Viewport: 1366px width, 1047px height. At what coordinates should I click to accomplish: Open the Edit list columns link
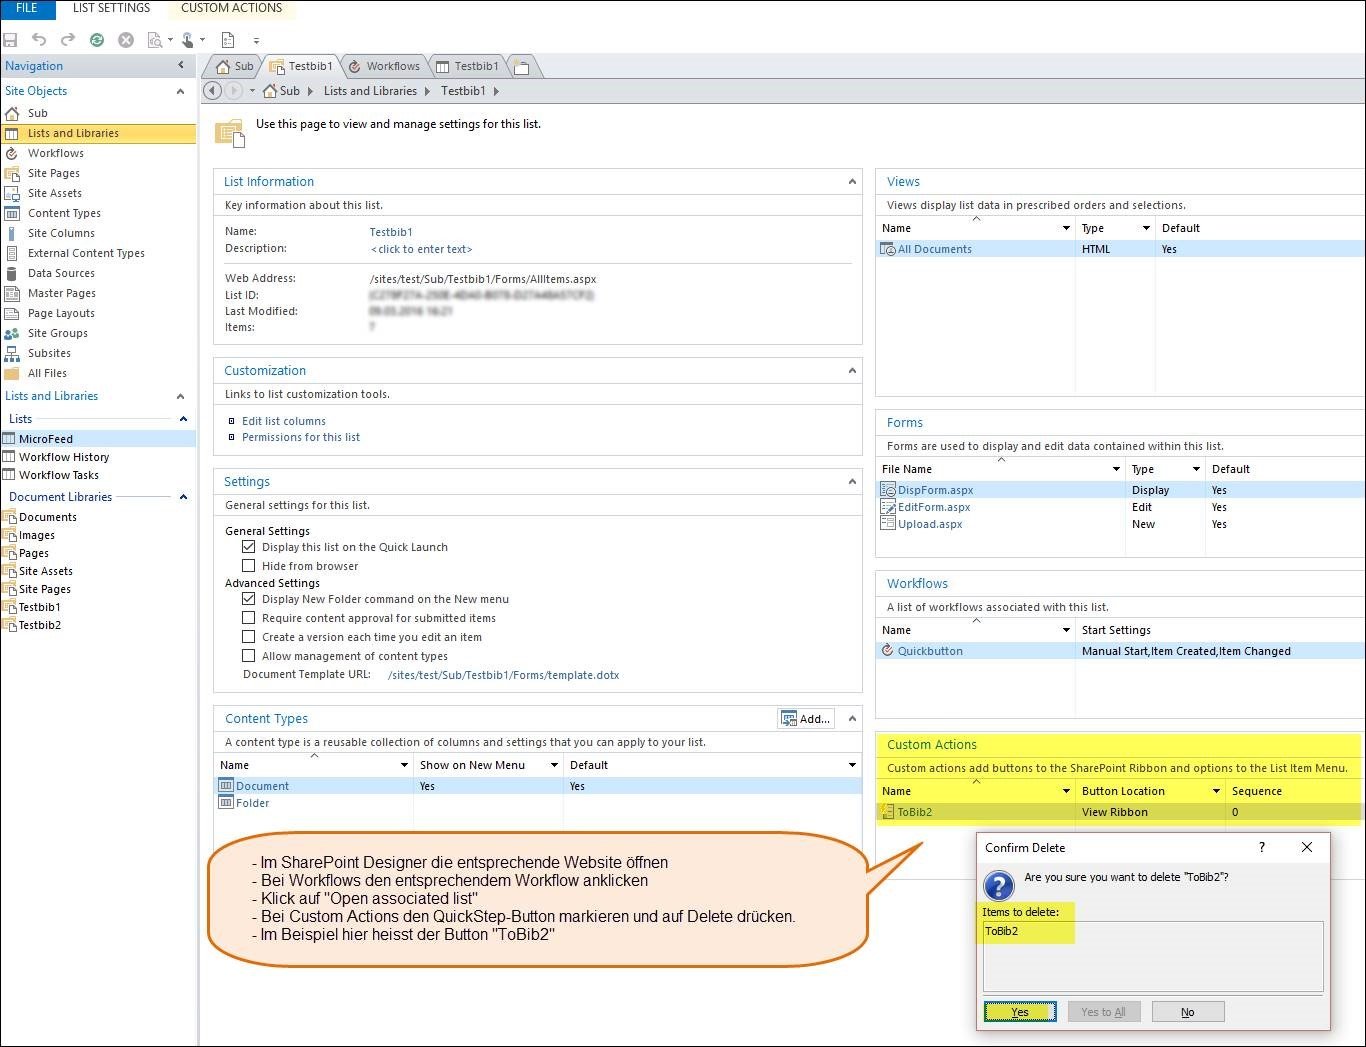[x=284, y=421]
